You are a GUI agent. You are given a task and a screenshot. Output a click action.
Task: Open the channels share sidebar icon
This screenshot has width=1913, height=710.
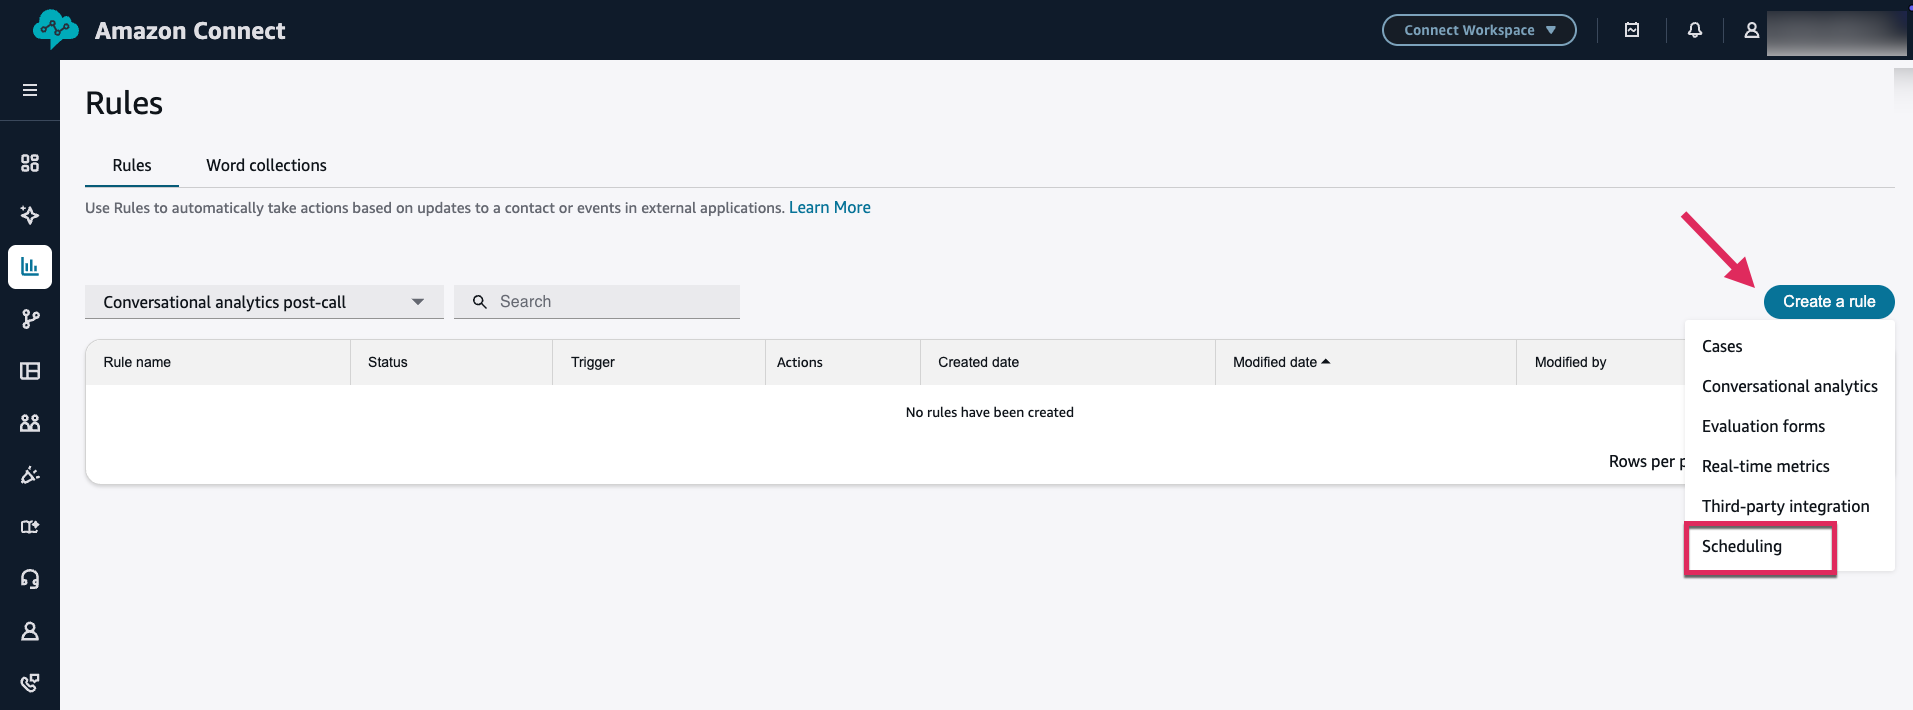[x=30, y=527]
